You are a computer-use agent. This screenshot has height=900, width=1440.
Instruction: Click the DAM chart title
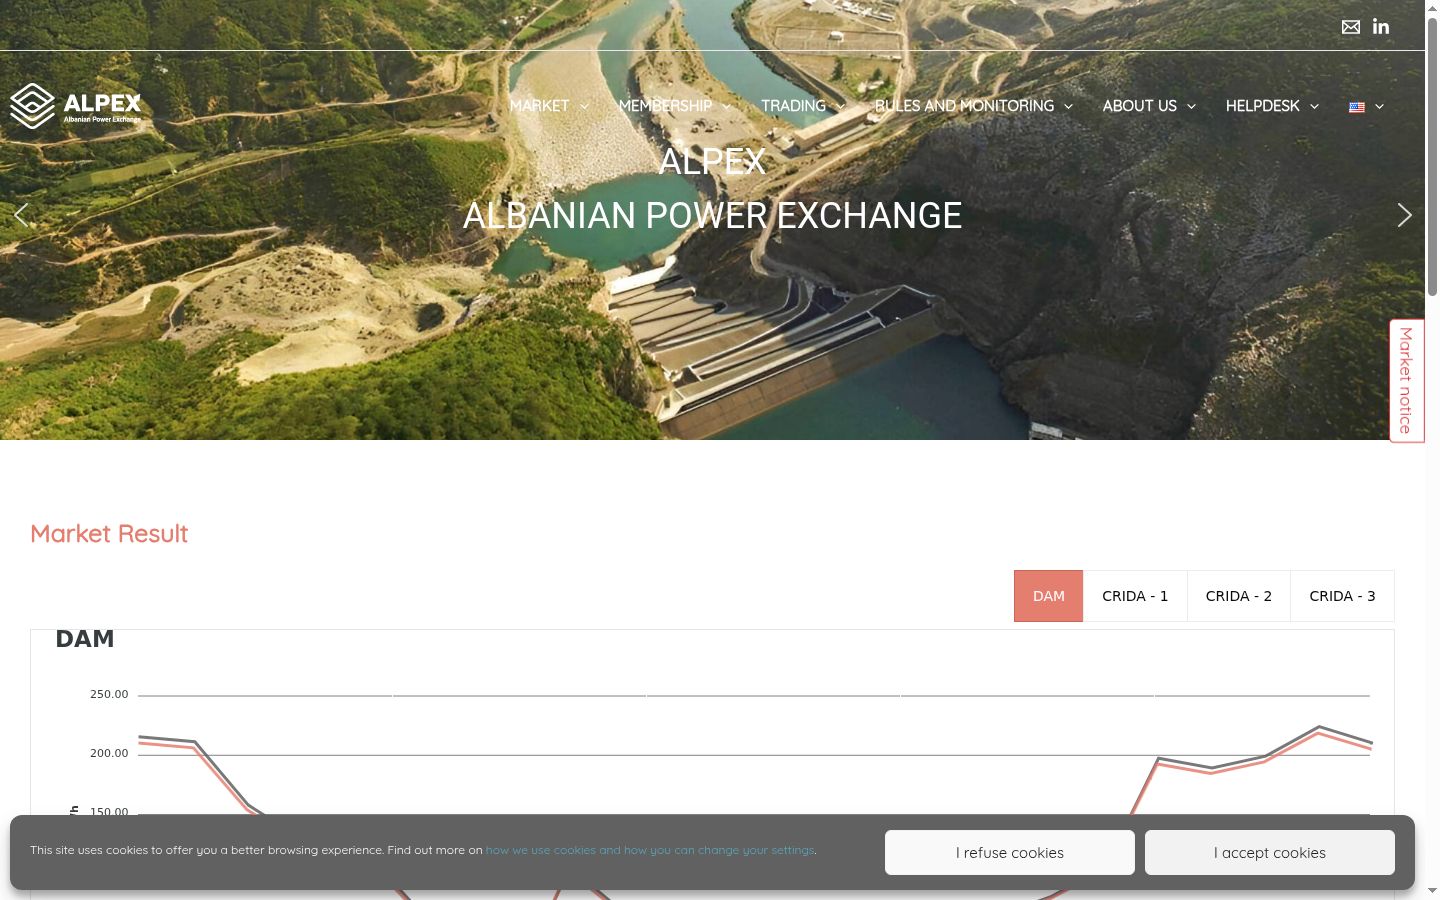85,639
